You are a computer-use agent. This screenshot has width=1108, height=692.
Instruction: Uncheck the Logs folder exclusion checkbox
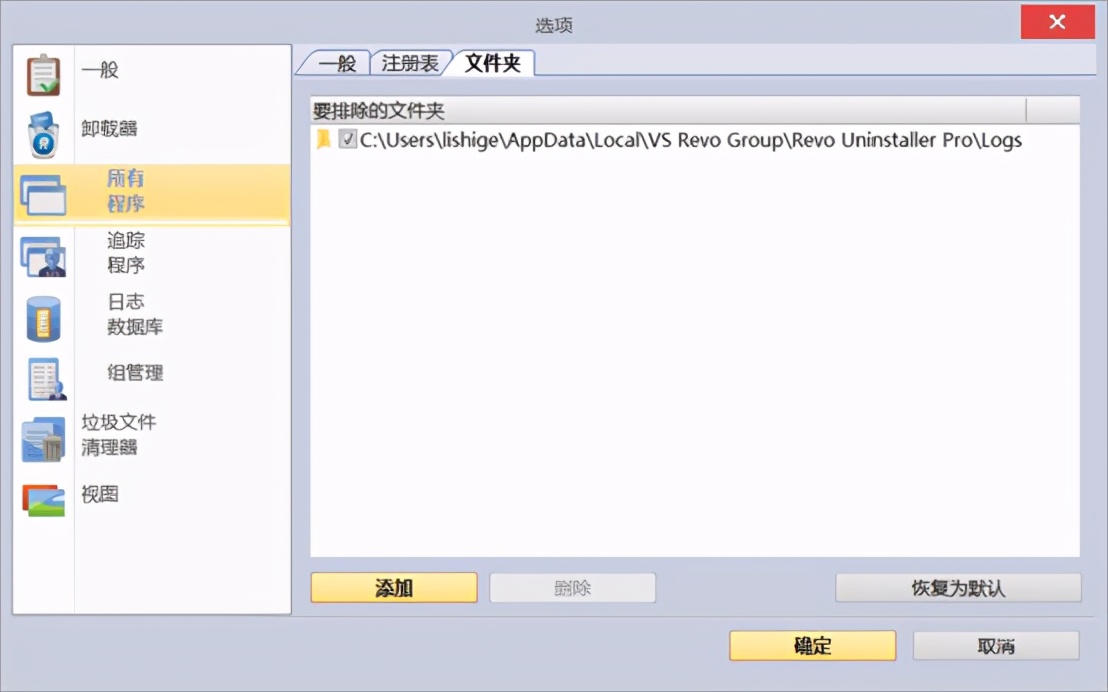[x=347, y=139]
